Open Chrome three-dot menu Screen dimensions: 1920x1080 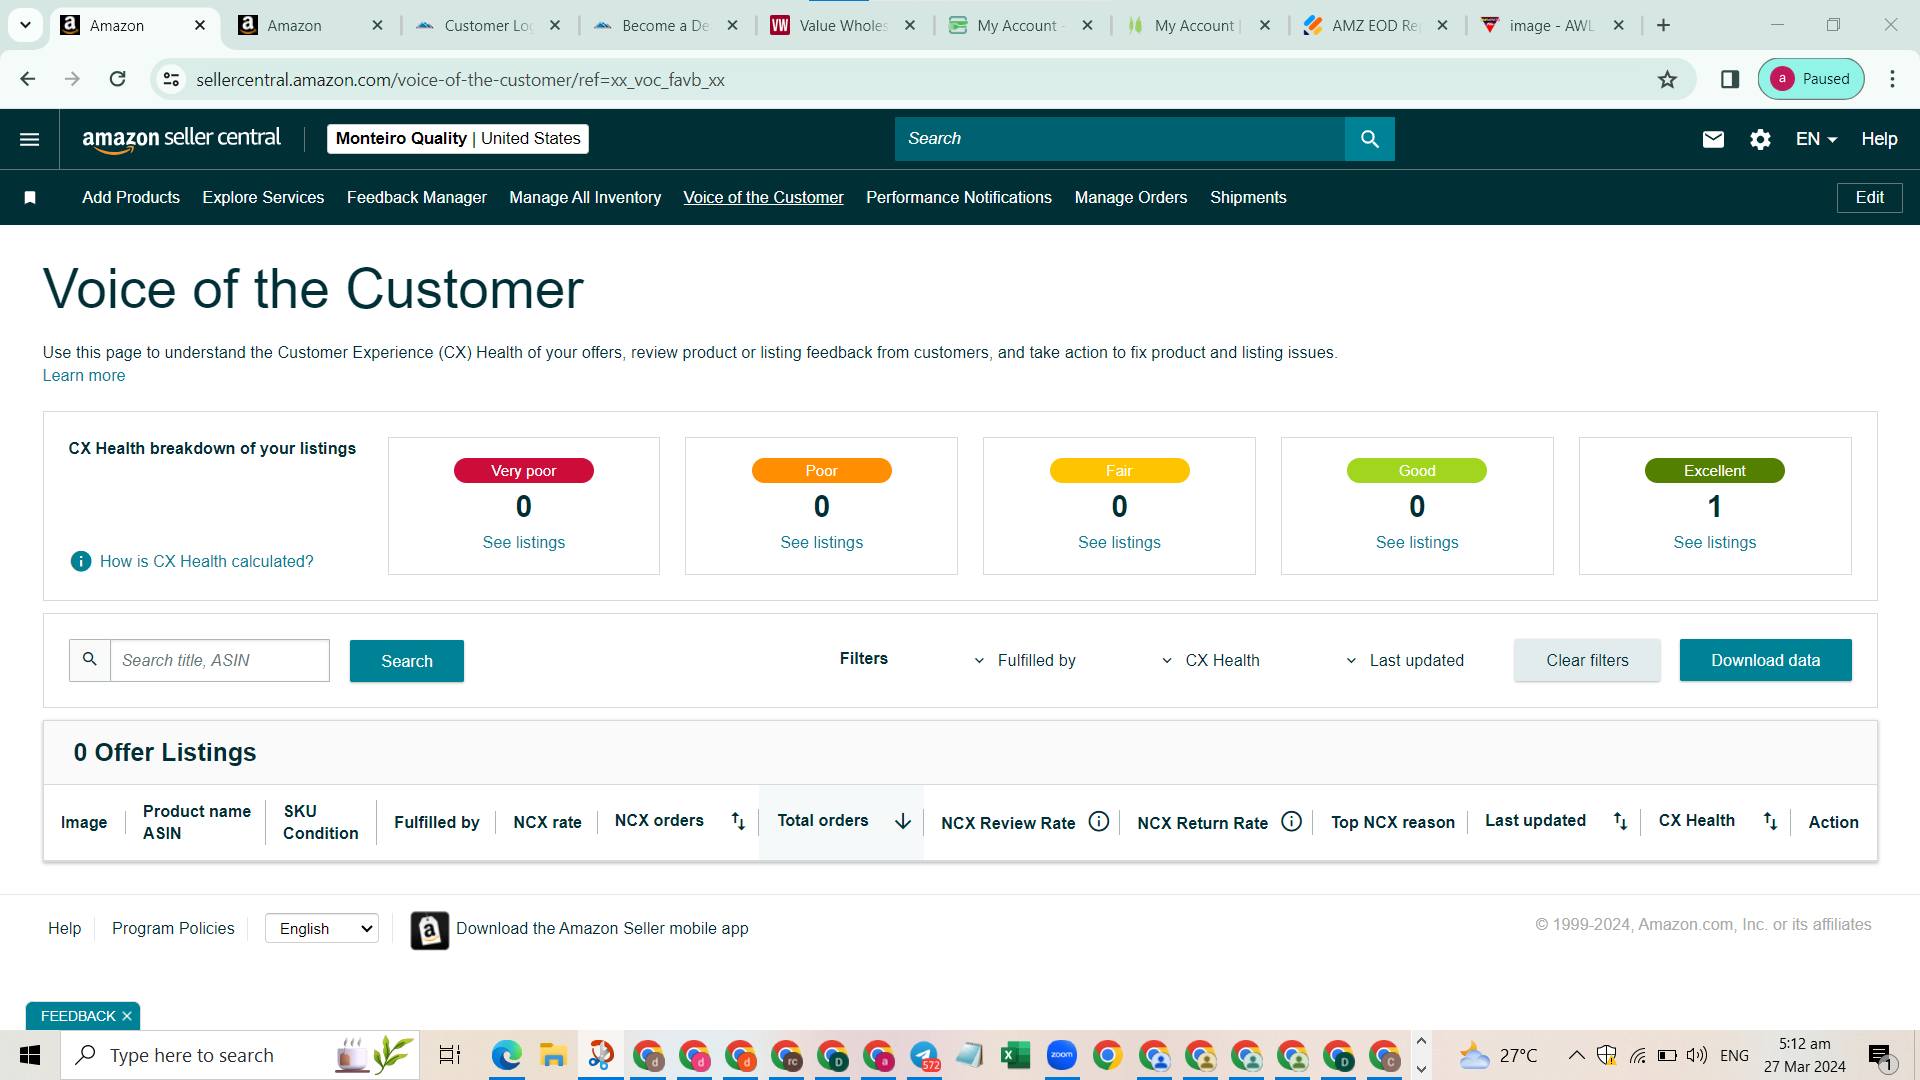point(1892,79)
